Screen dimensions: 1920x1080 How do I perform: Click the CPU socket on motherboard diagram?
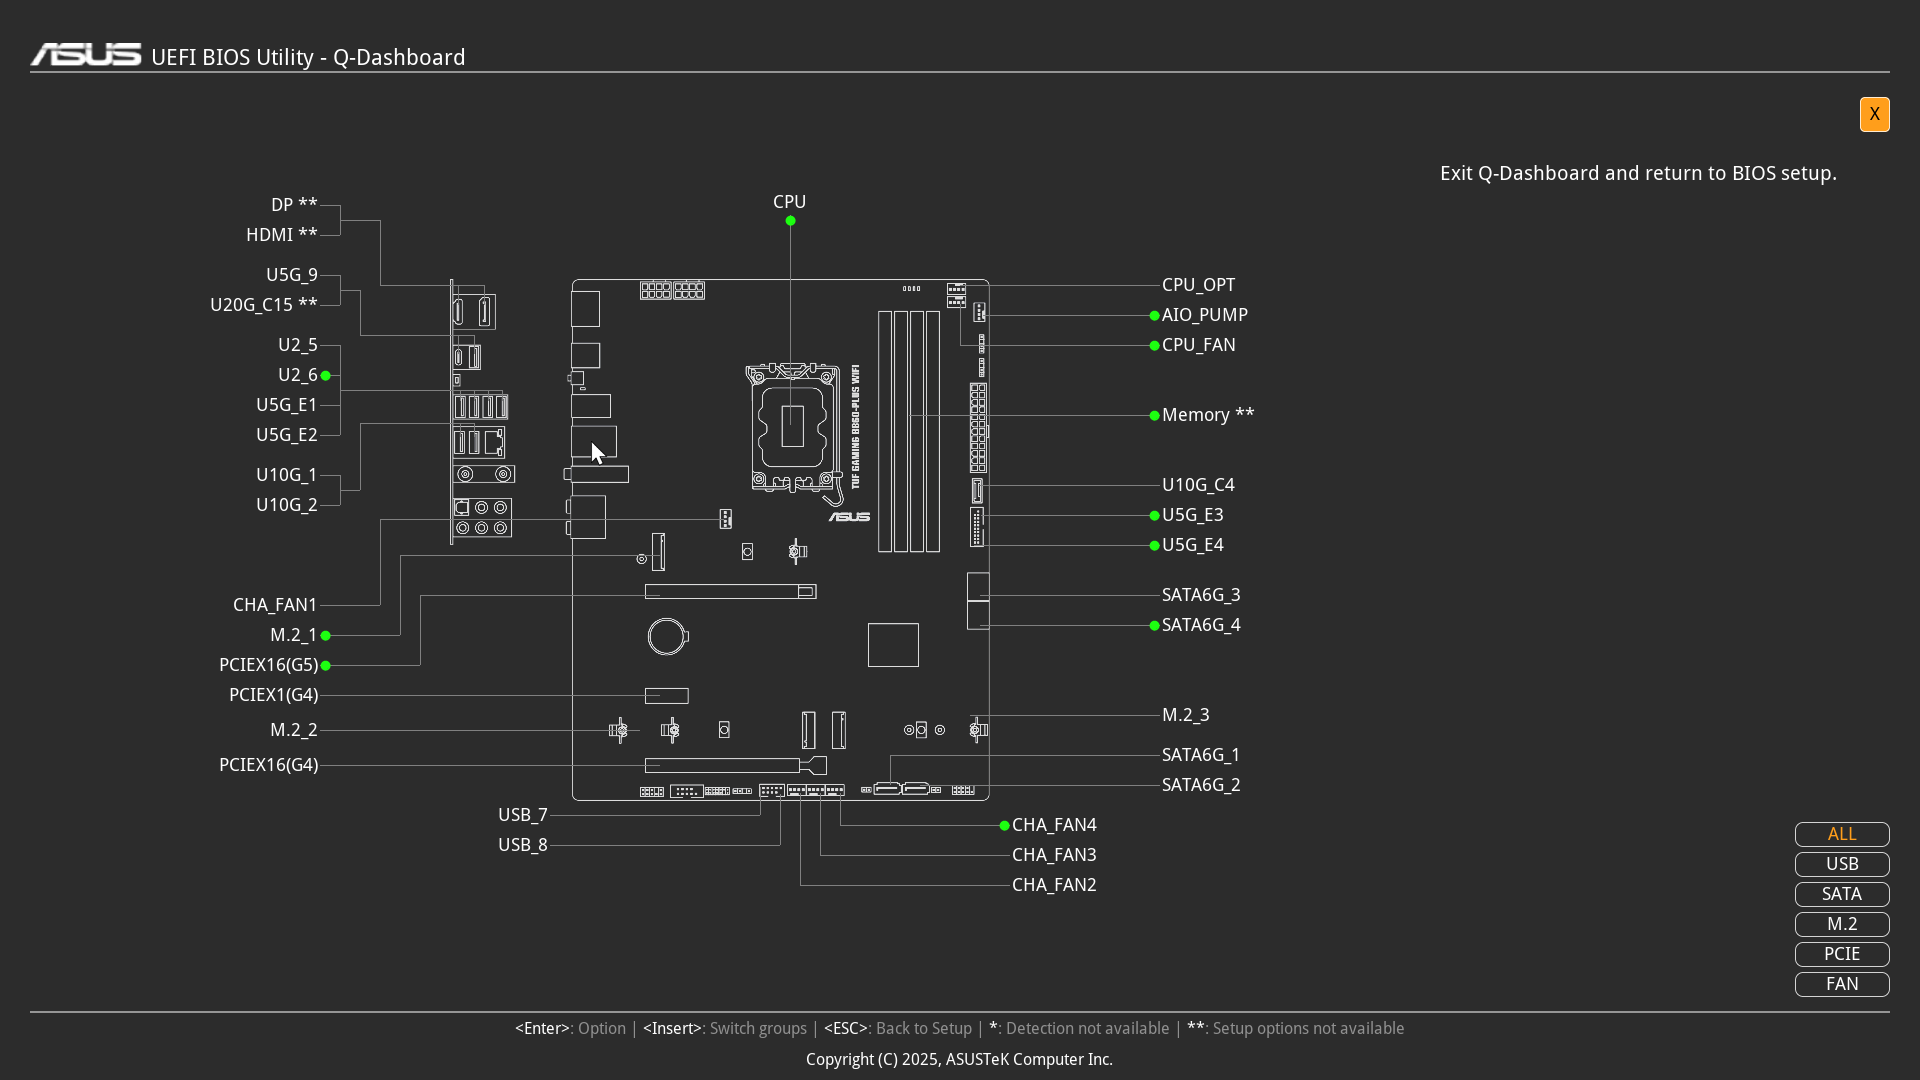point(792,427)
